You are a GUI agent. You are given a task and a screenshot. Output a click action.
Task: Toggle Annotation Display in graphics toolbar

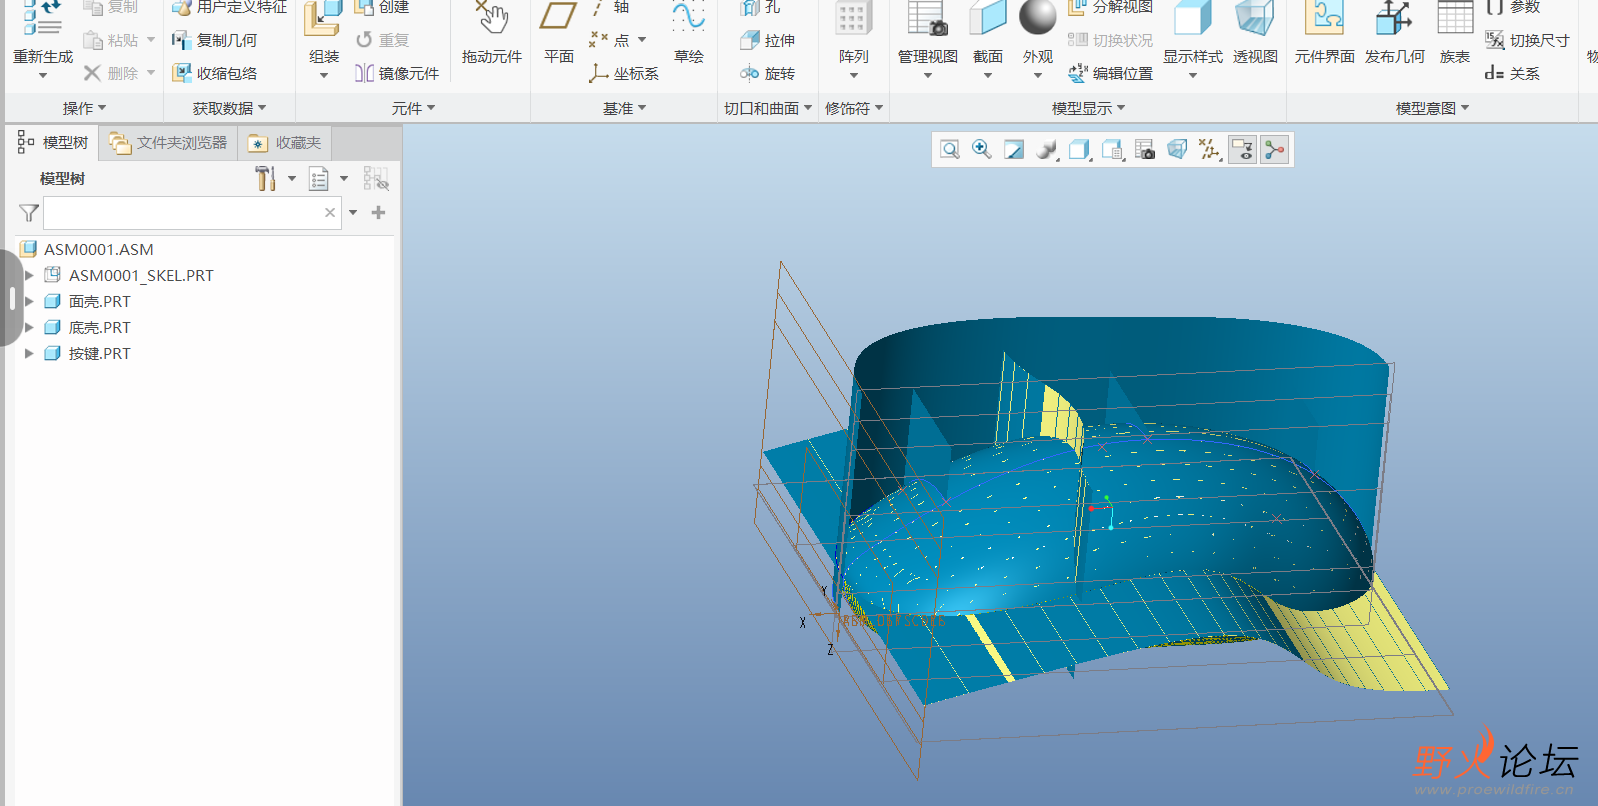tap(1242, 150)
